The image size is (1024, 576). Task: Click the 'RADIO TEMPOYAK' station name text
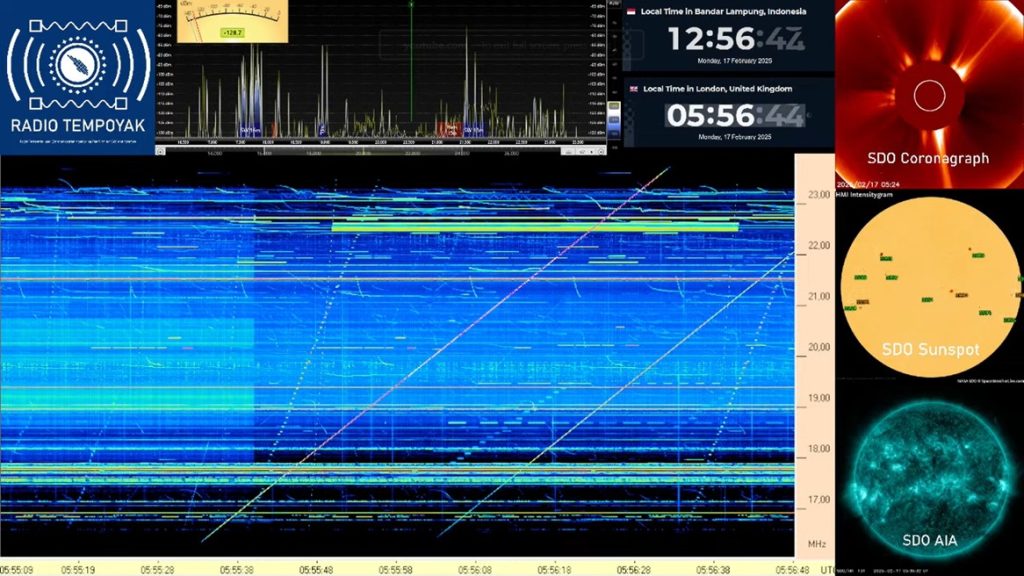pyautogui.click(x=78, y=126)
